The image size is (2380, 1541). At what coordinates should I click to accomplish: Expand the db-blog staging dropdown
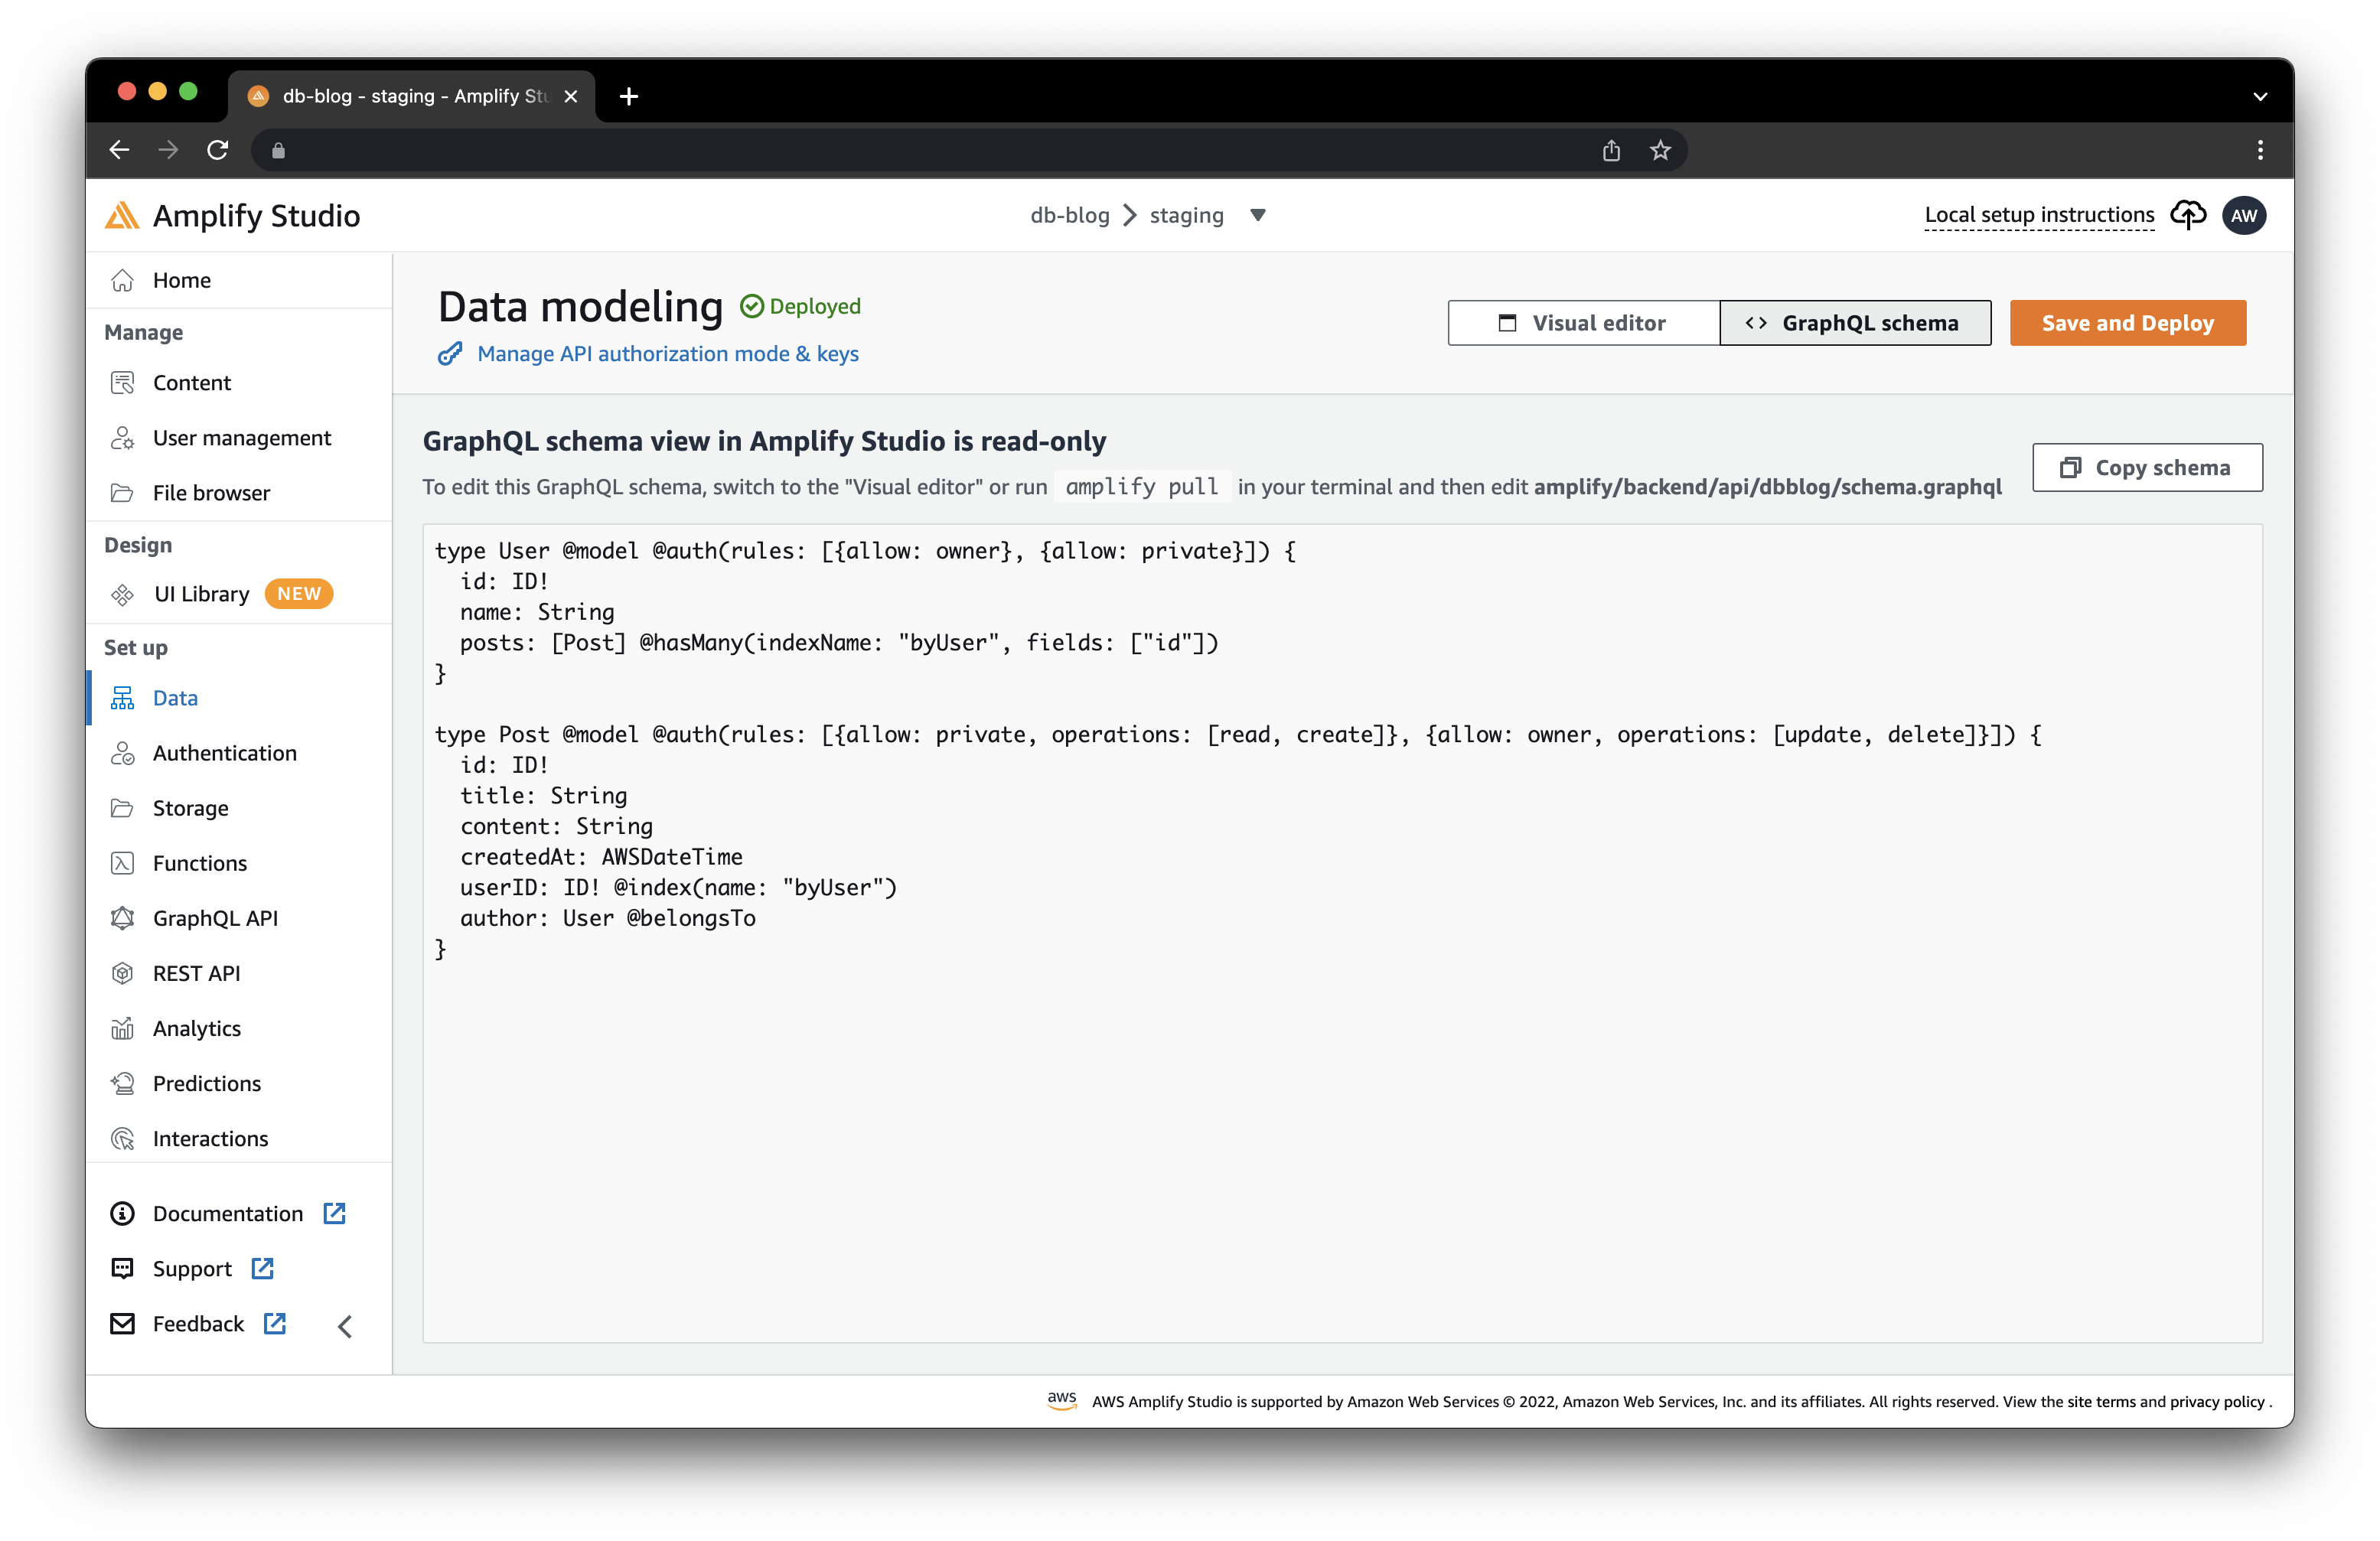pos(1261,215)
